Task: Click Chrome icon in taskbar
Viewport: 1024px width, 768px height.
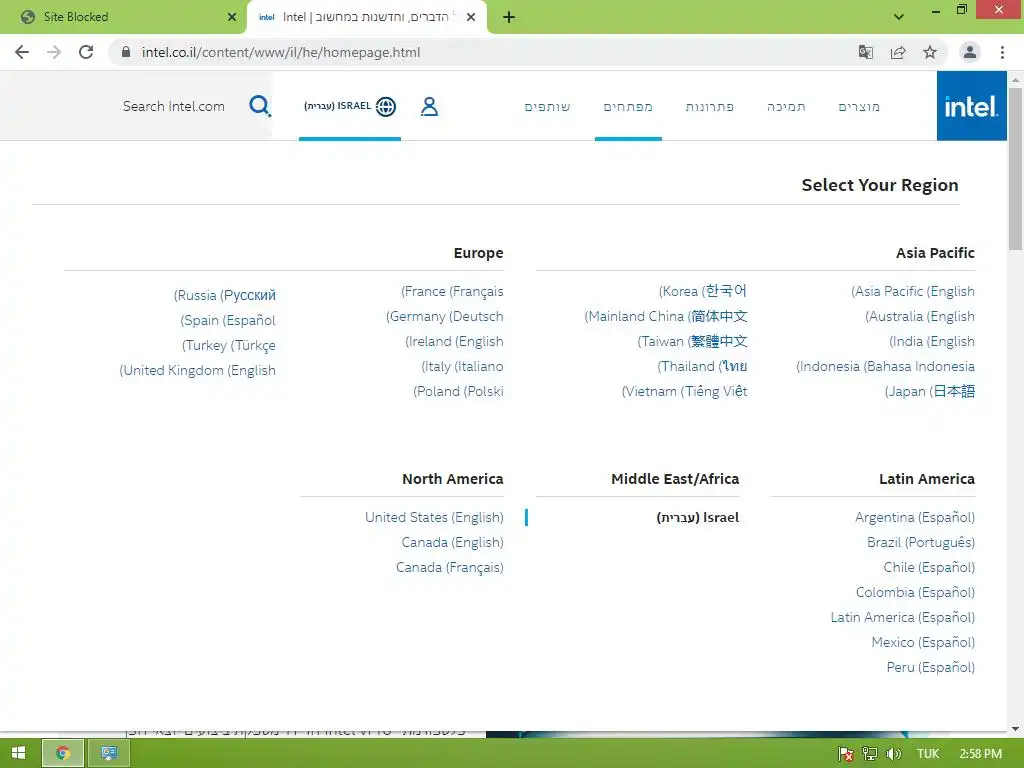Action: [63, 753]
